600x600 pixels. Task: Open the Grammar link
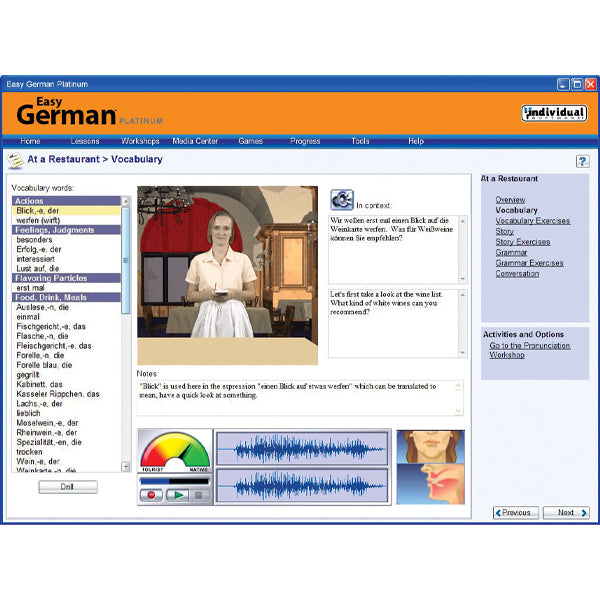coord(511,253)
